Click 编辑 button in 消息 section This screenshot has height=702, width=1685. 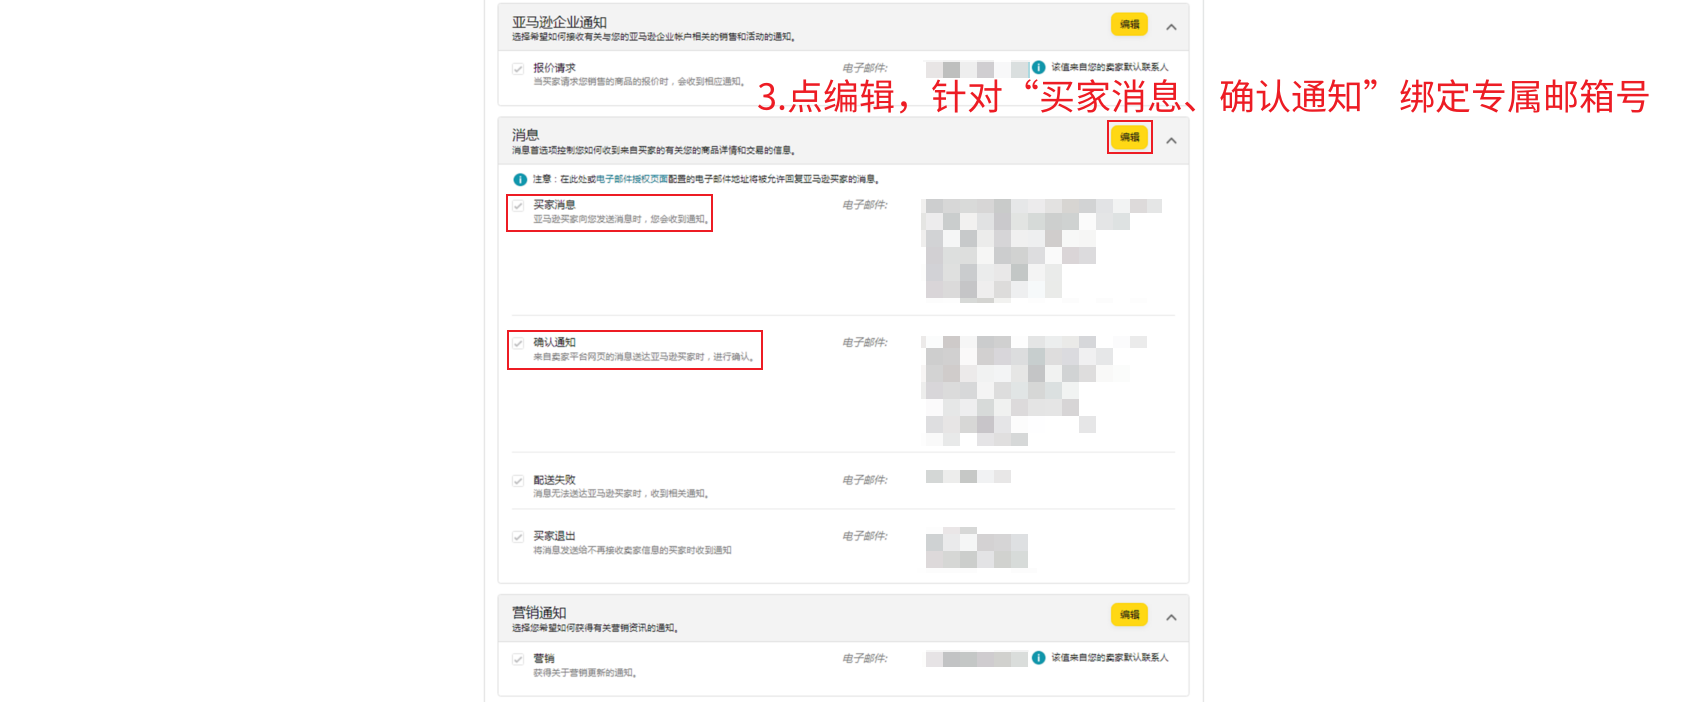[x=1129, y=137]
